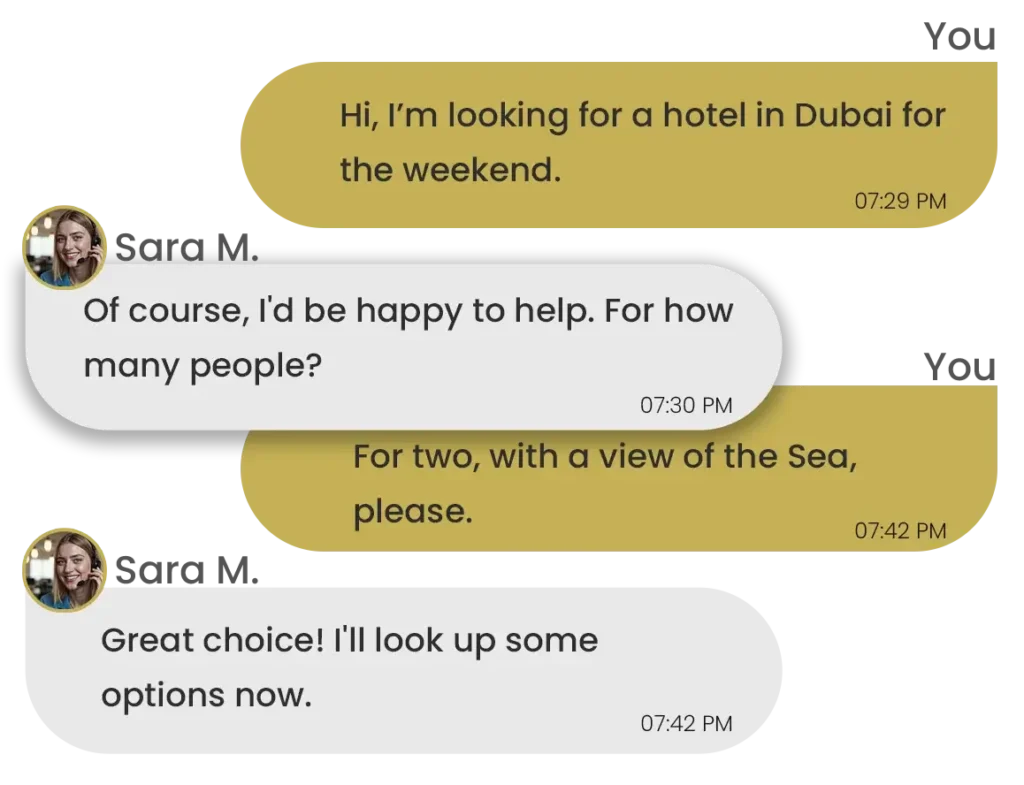Viewport: 1024px width, 785px height.
Task: Click Sara M.'s avatar above the "Of course" message
Action: point(63,248)
